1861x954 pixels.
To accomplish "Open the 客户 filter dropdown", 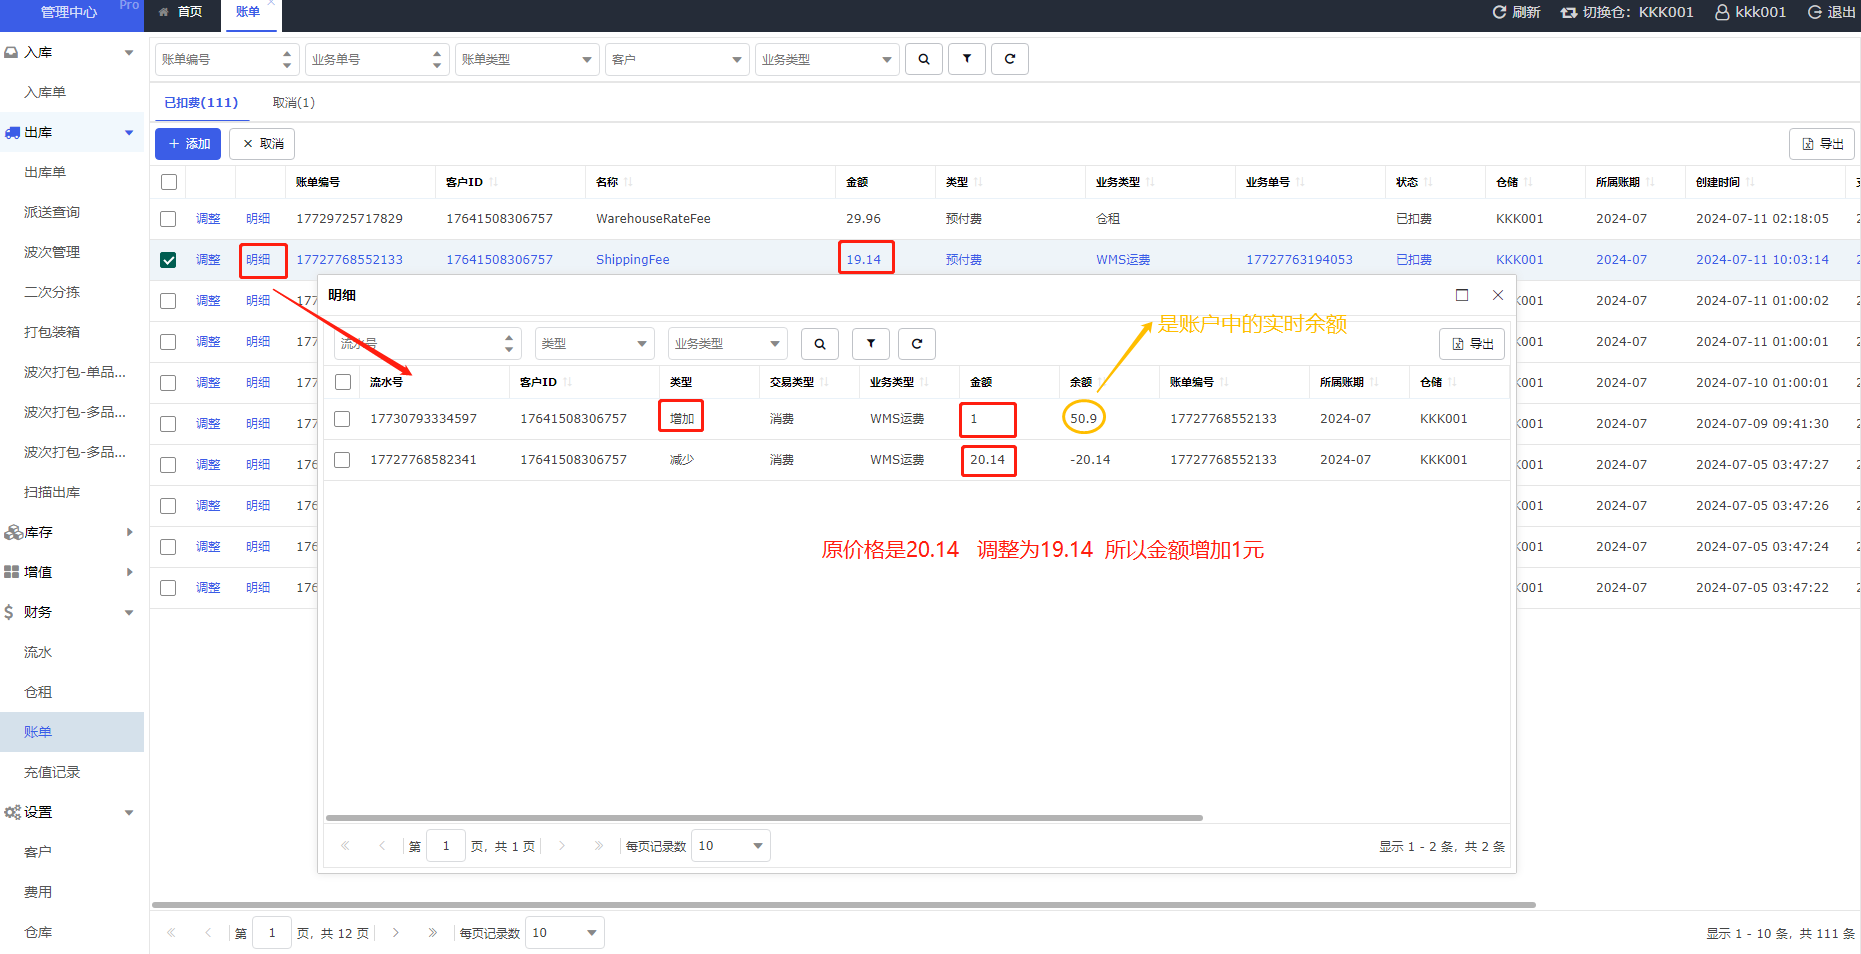I will (x=677, y=59).
